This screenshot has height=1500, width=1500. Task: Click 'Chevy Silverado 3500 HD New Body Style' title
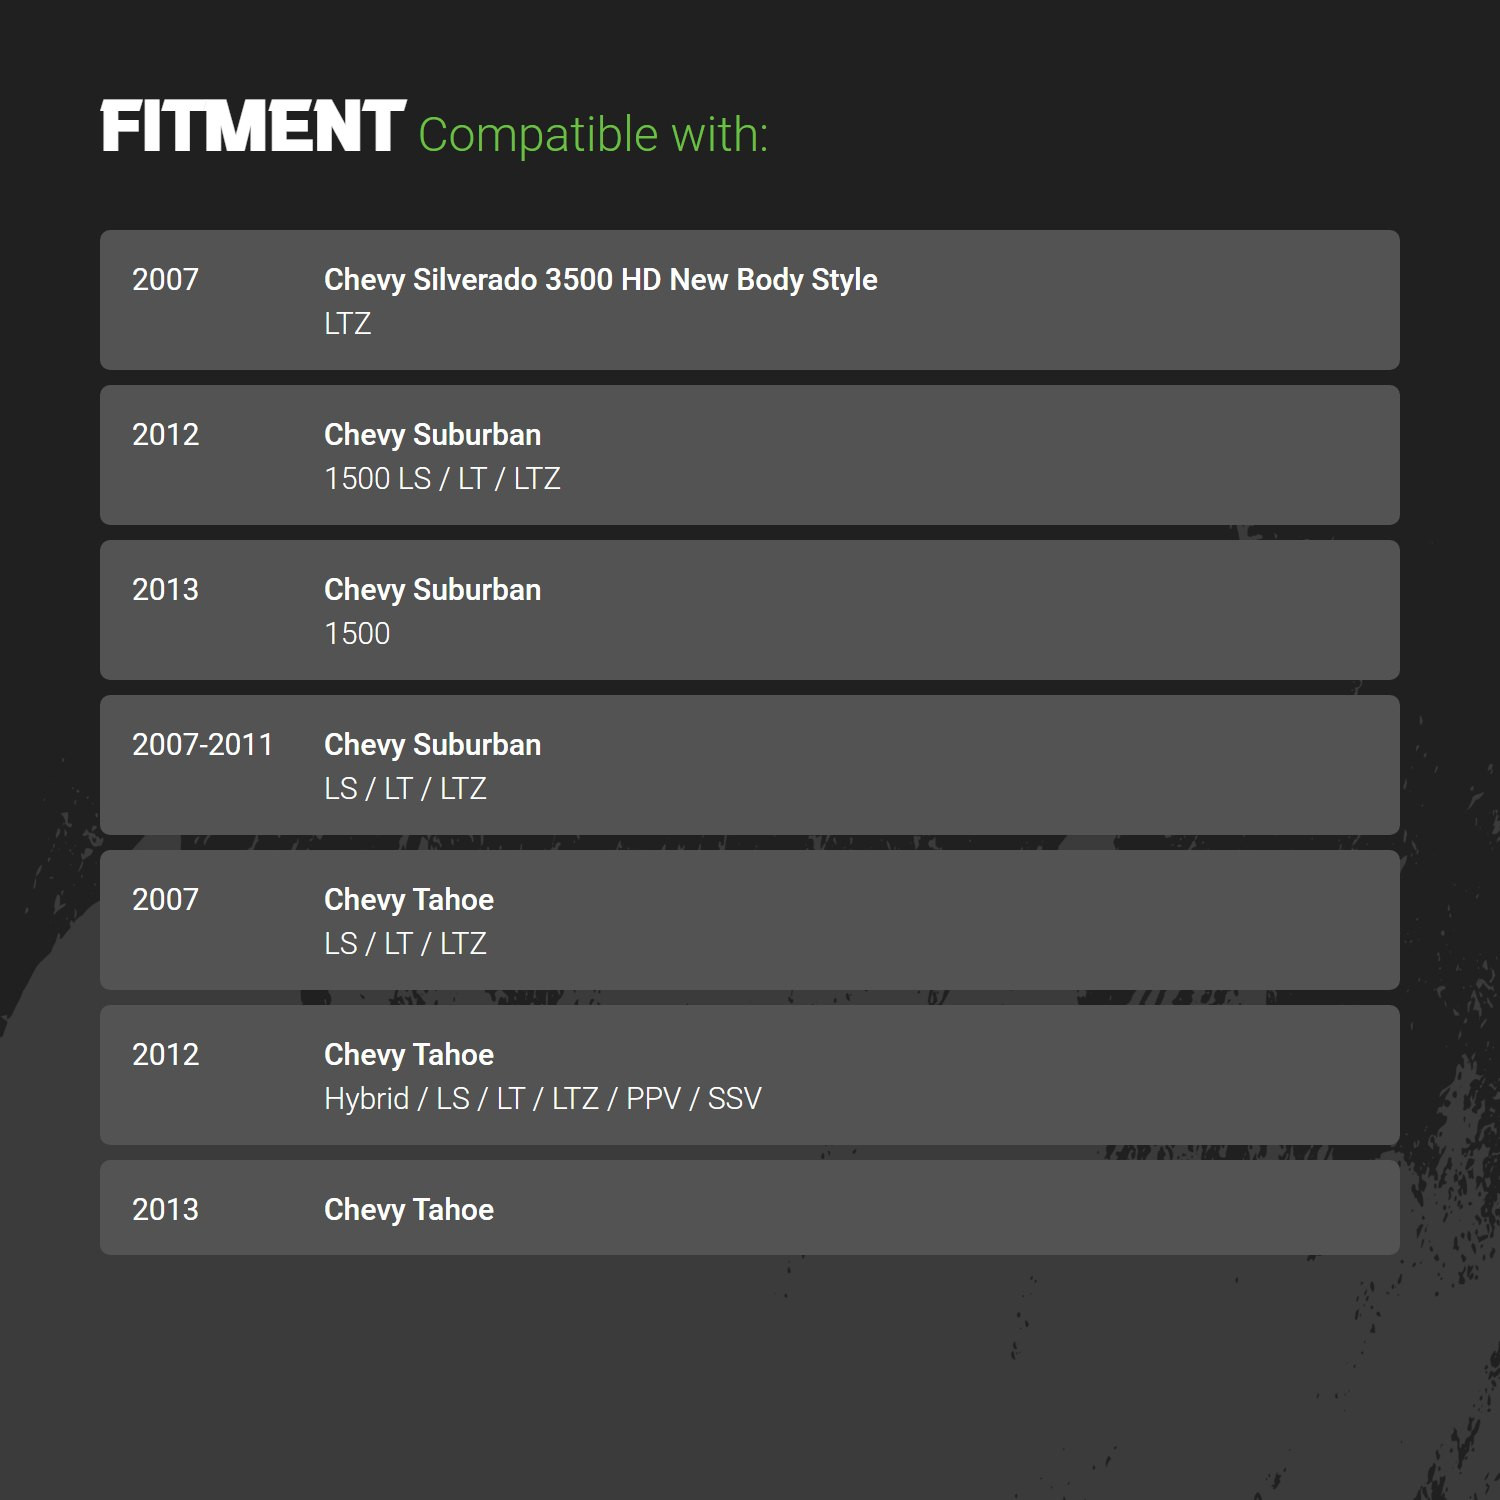[x=601, y=280]
